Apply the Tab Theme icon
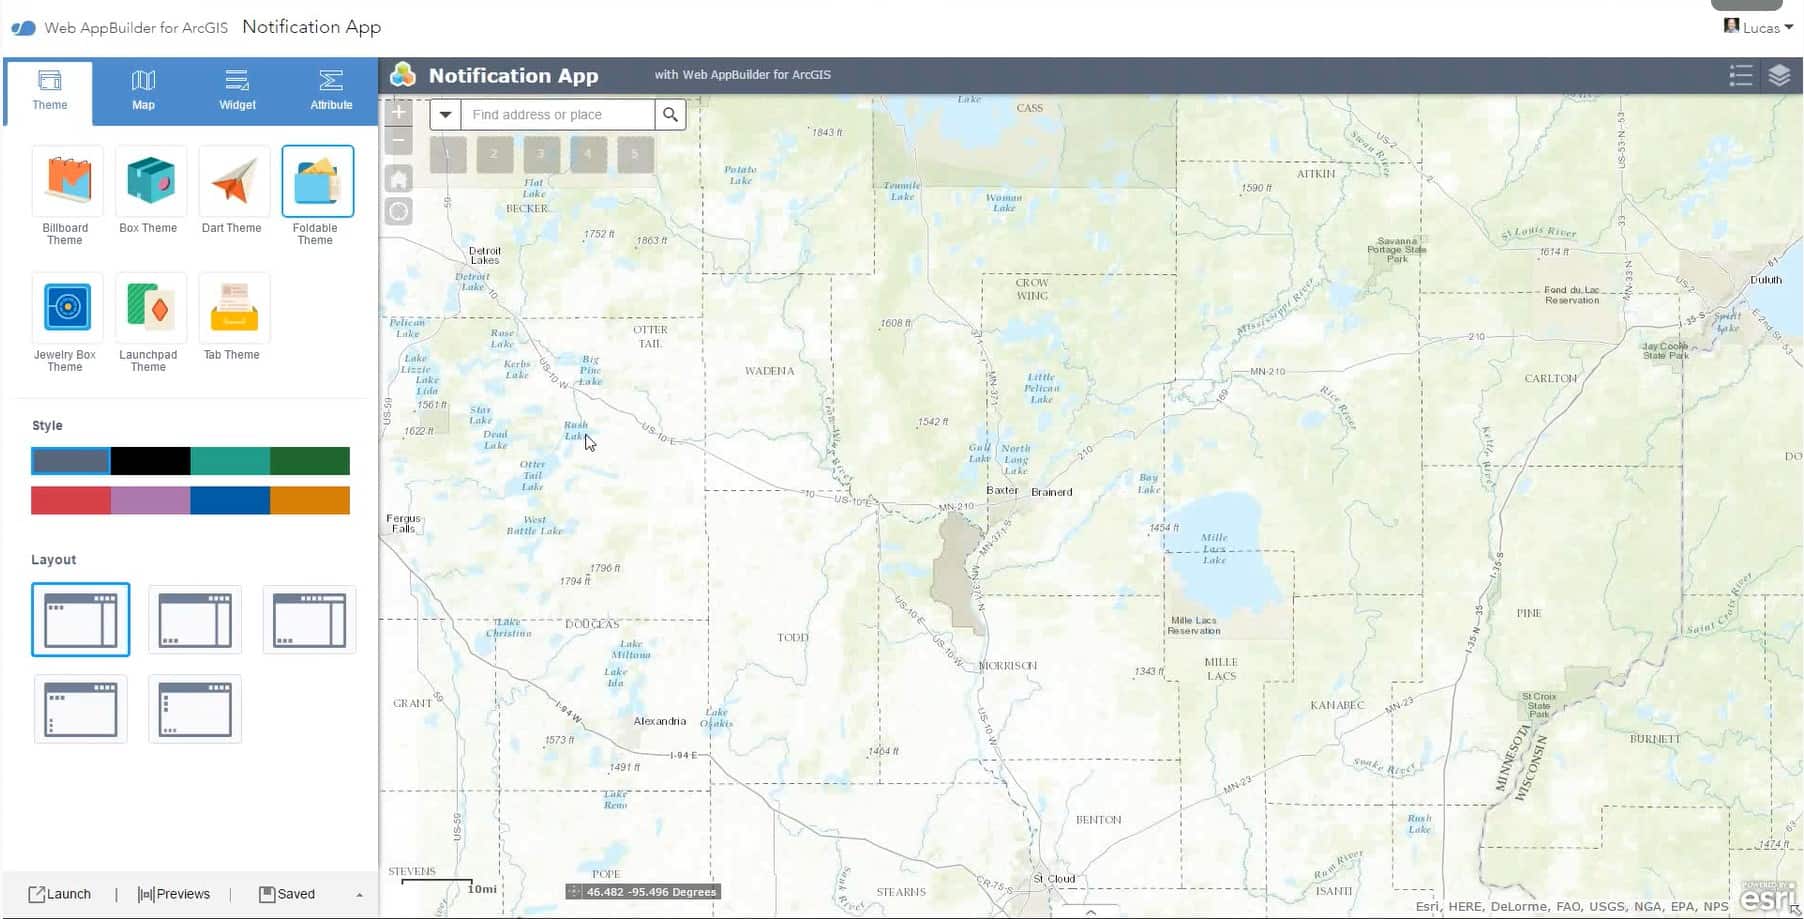This screenshot has height=919, width=1804. coord(233,308)
